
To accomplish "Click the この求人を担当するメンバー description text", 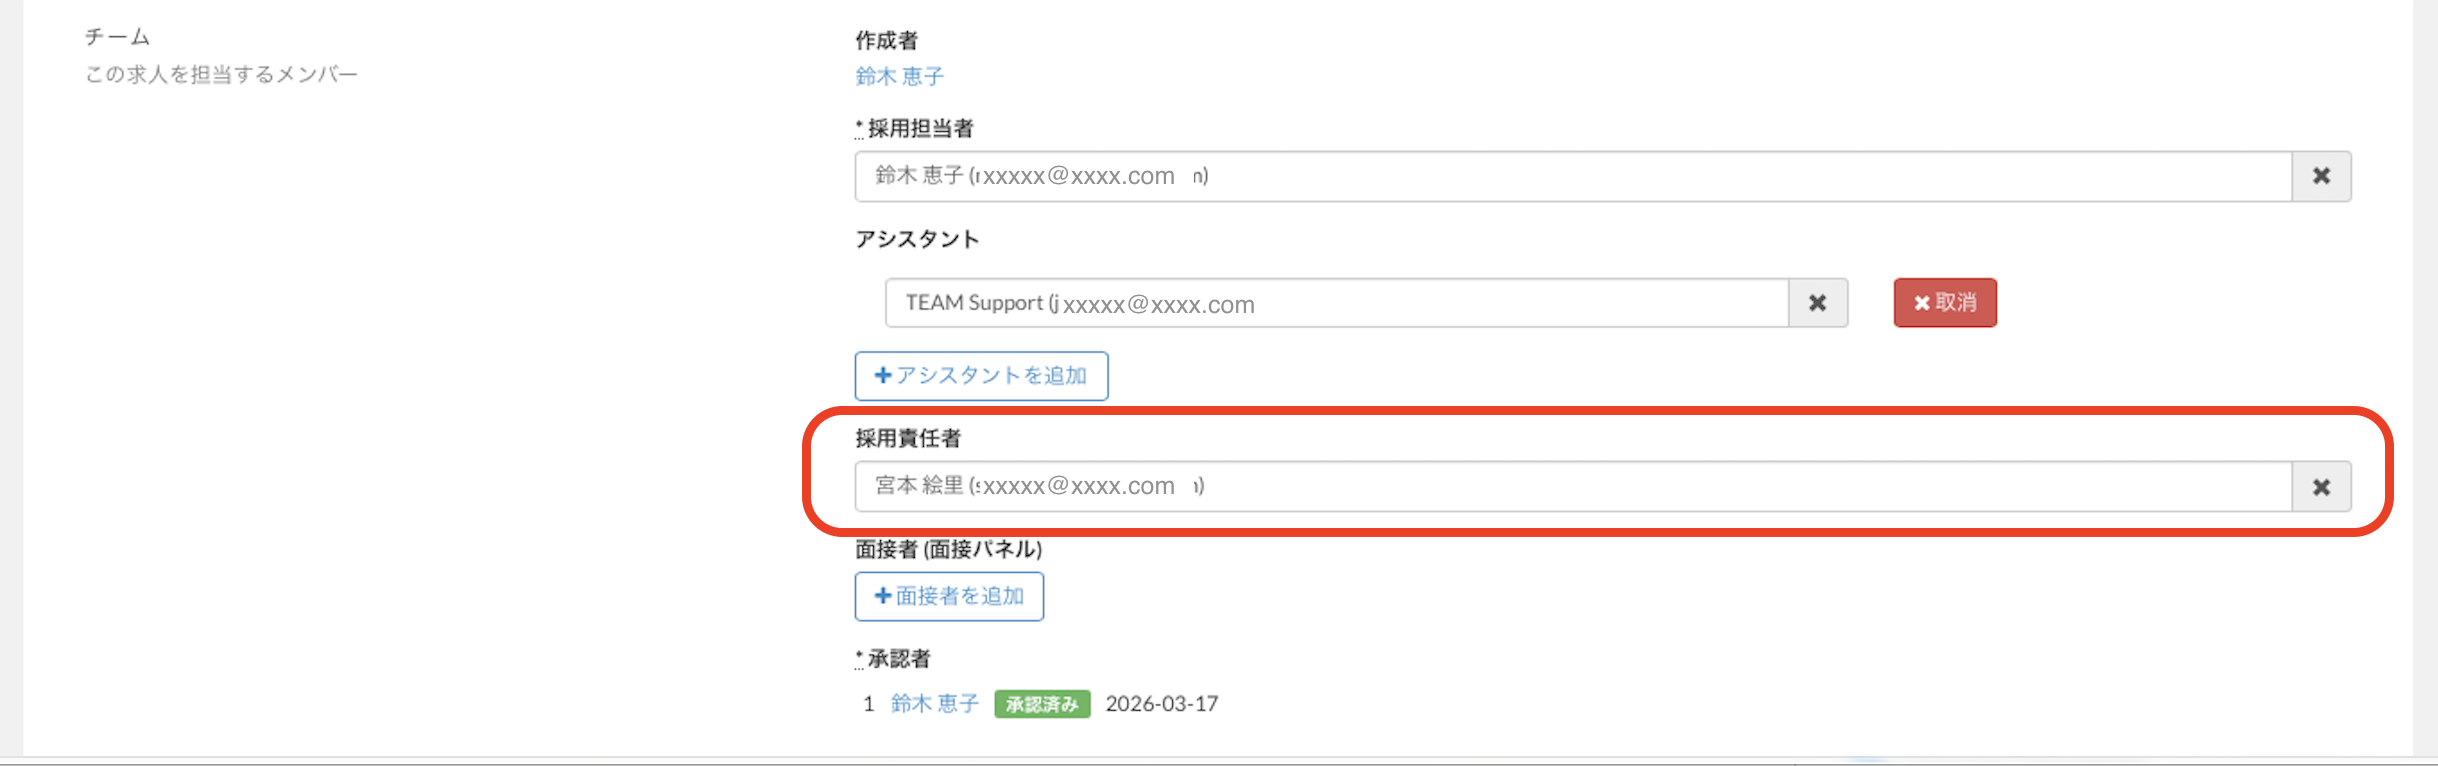I will (x=221, y=75).
